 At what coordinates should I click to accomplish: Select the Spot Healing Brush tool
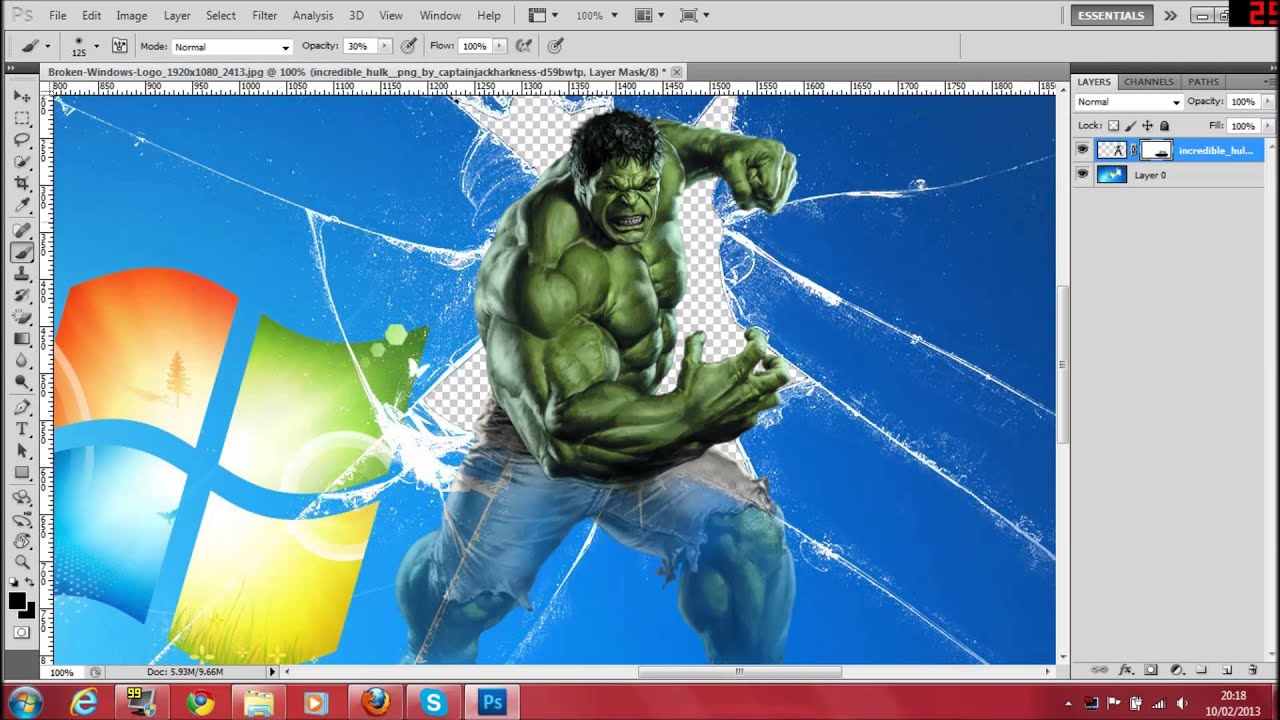click(x=21, y=231)
